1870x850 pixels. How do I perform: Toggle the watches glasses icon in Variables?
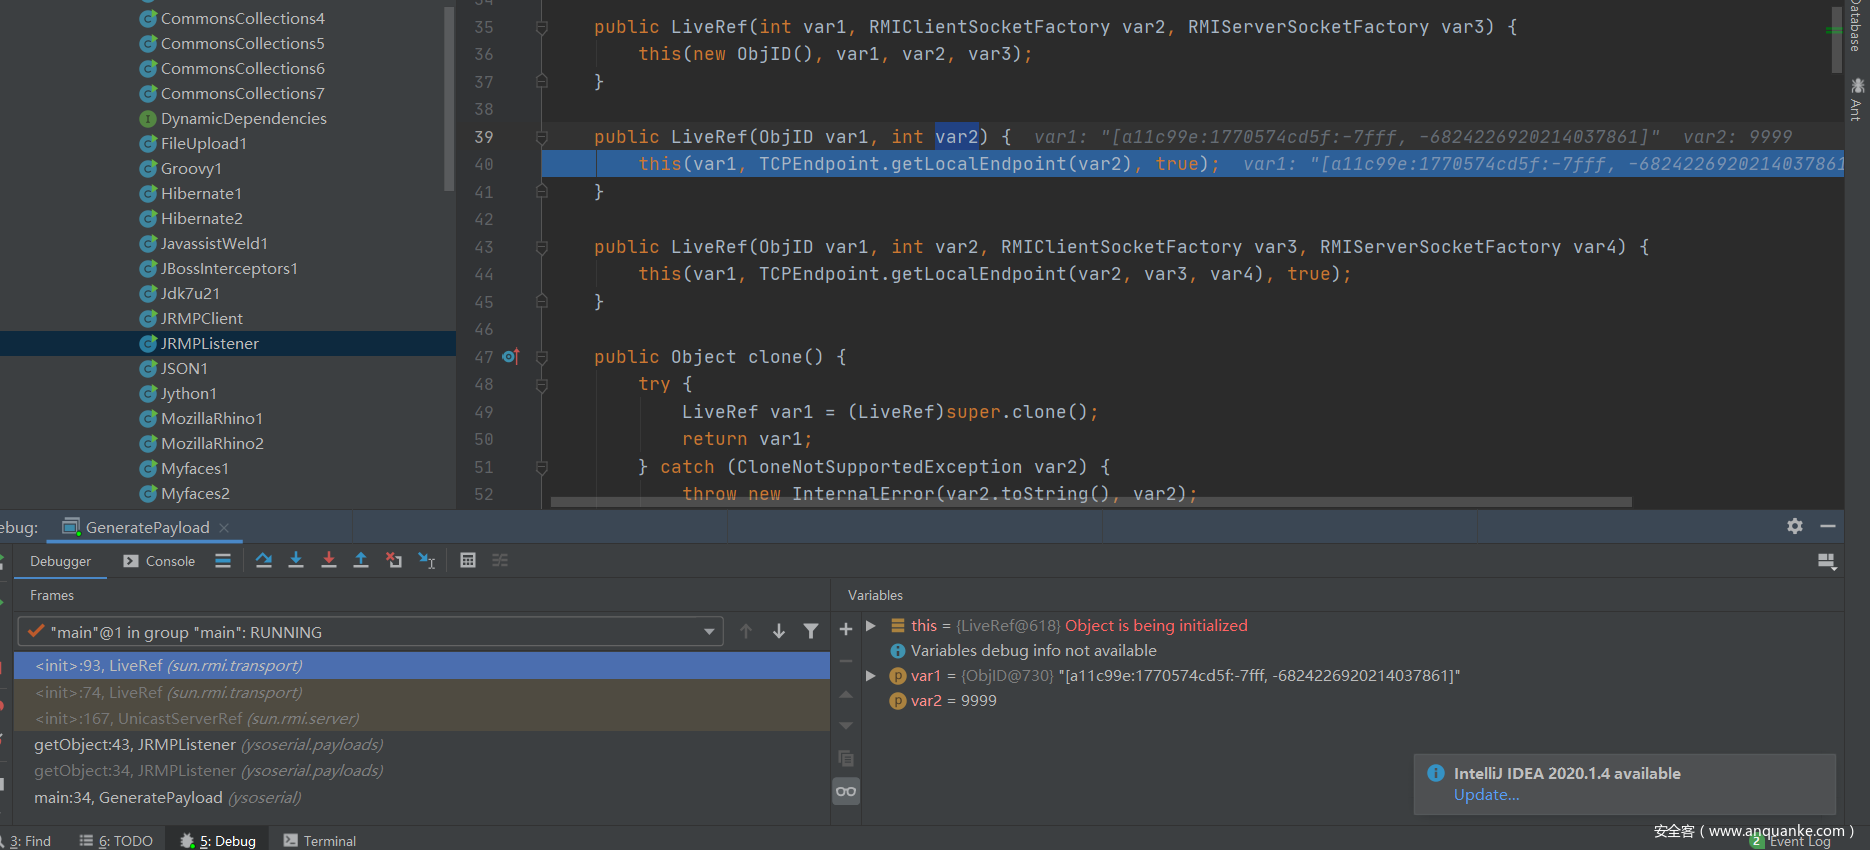click(846, 791)
